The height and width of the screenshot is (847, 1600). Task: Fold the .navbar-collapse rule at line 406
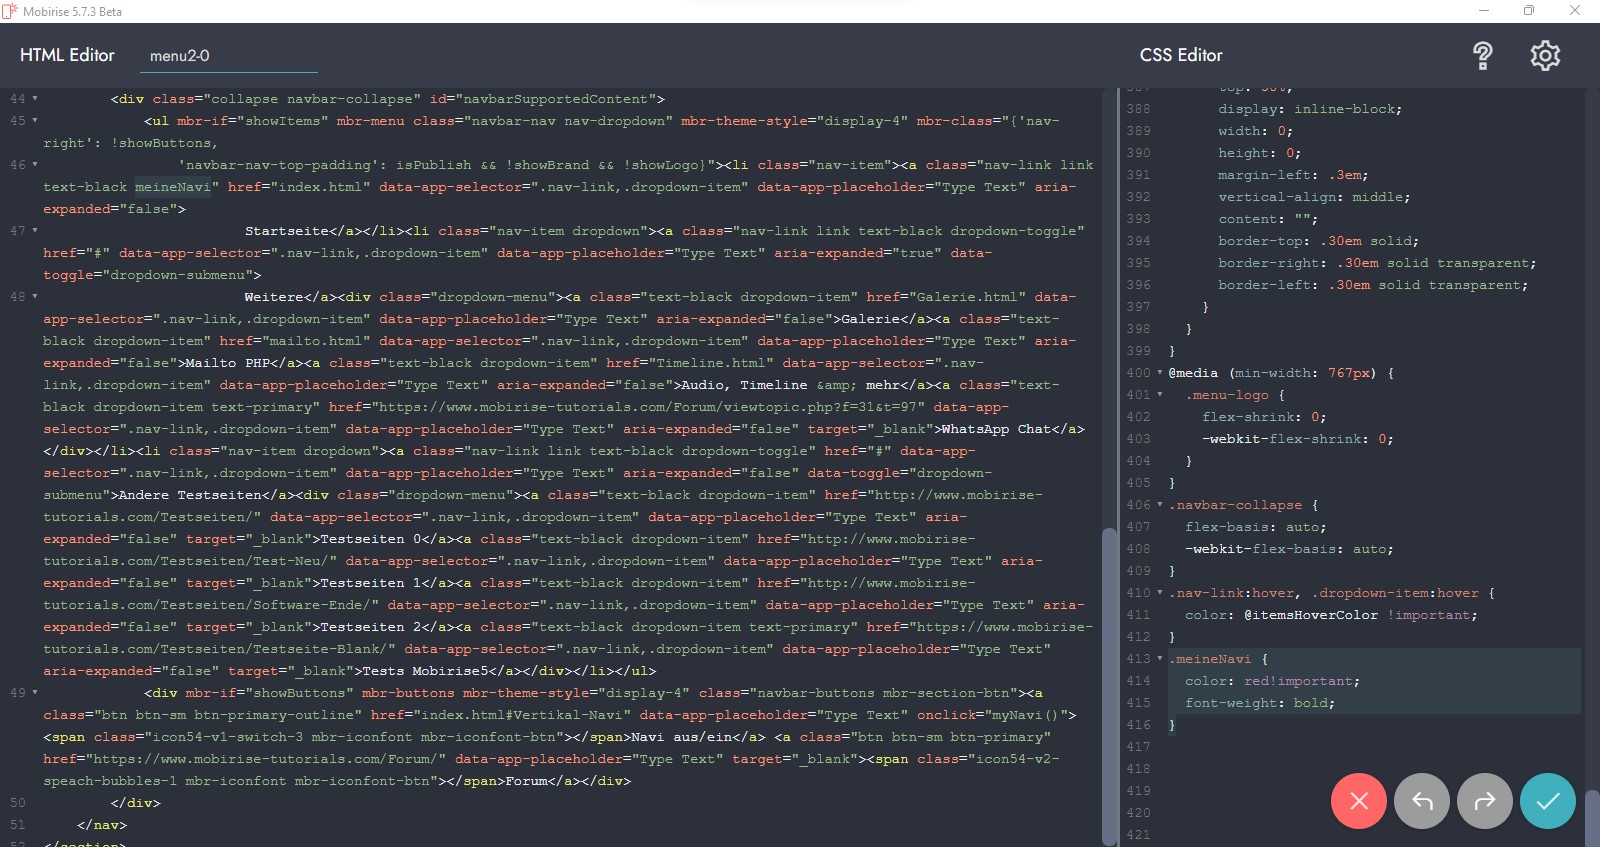[x=1160, y=505]
